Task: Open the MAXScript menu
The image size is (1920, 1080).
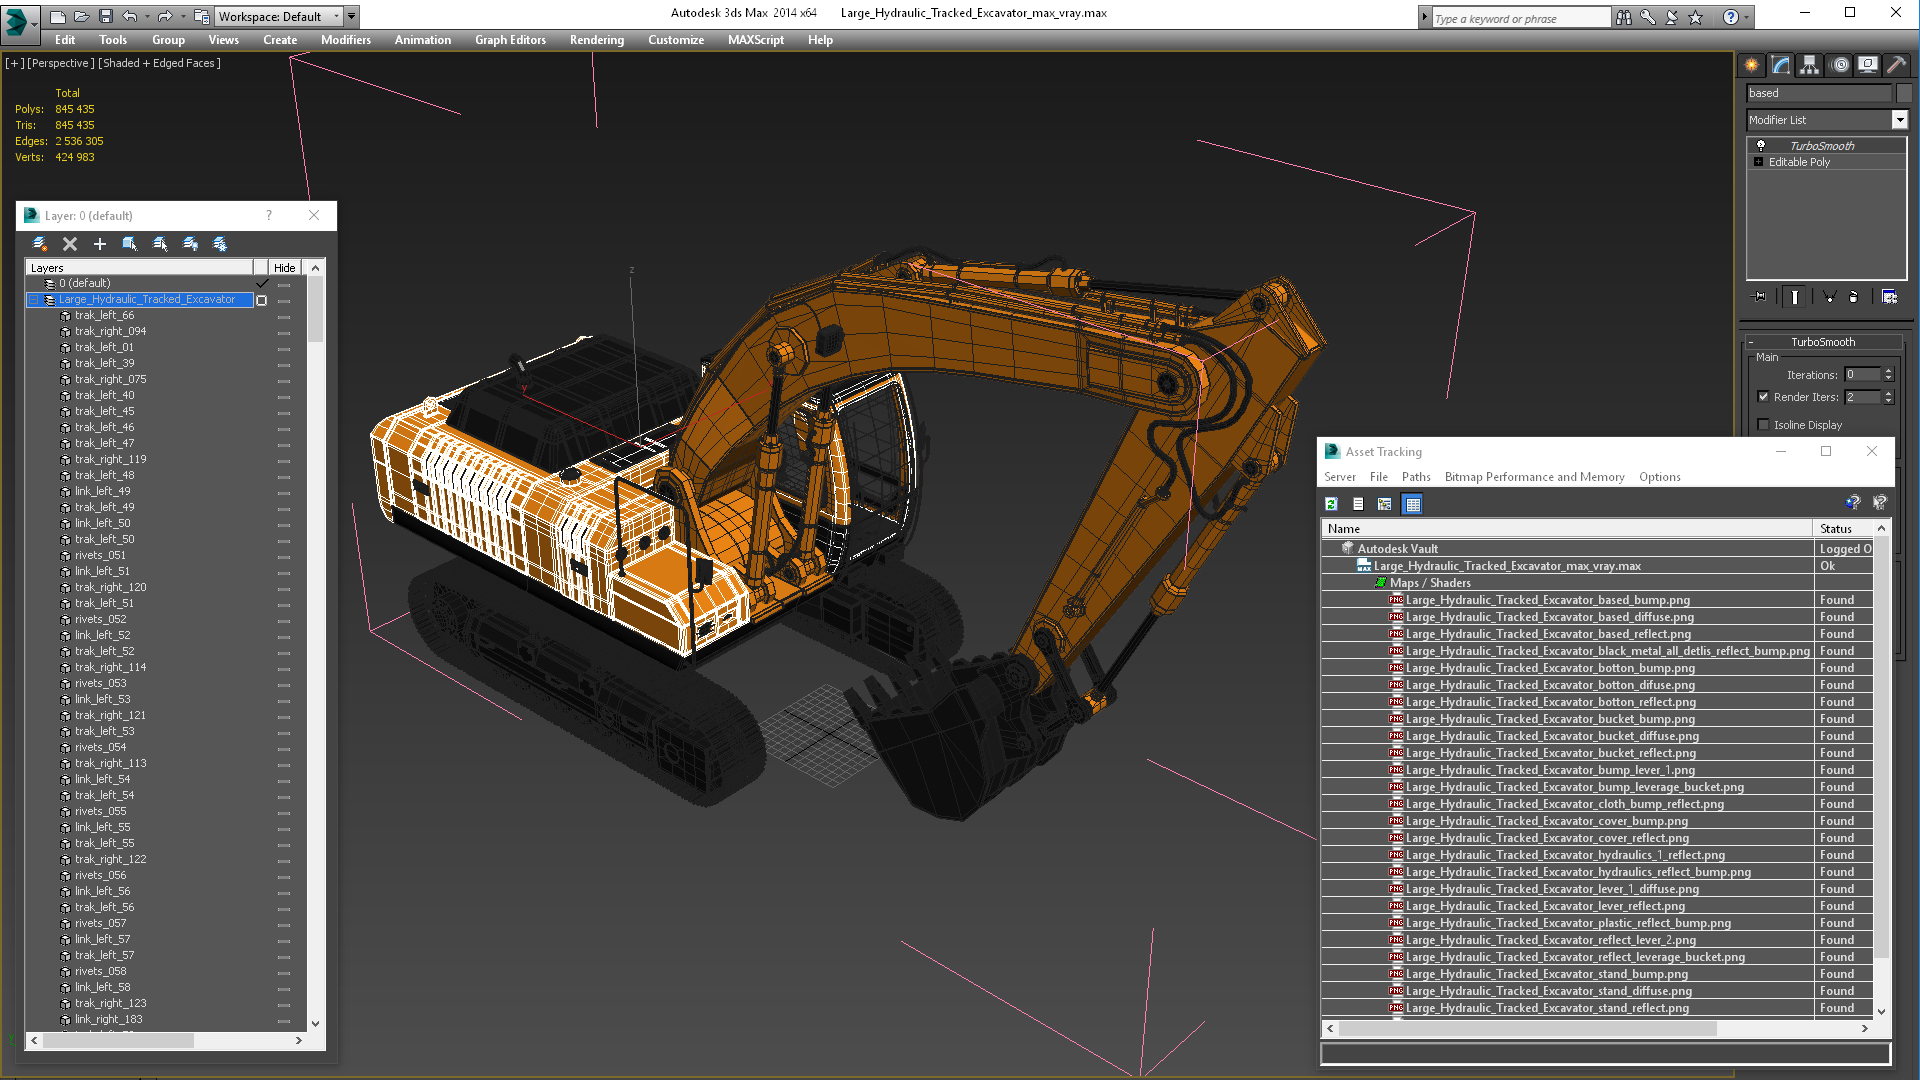Action: click(755, 40)
